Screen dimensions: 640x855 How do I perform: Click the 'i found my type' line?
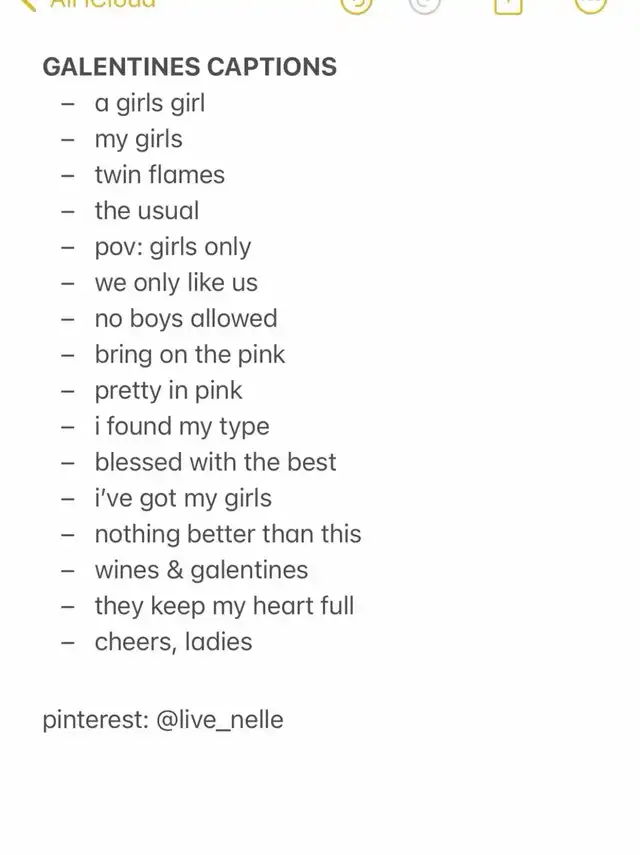coord(182,426)
